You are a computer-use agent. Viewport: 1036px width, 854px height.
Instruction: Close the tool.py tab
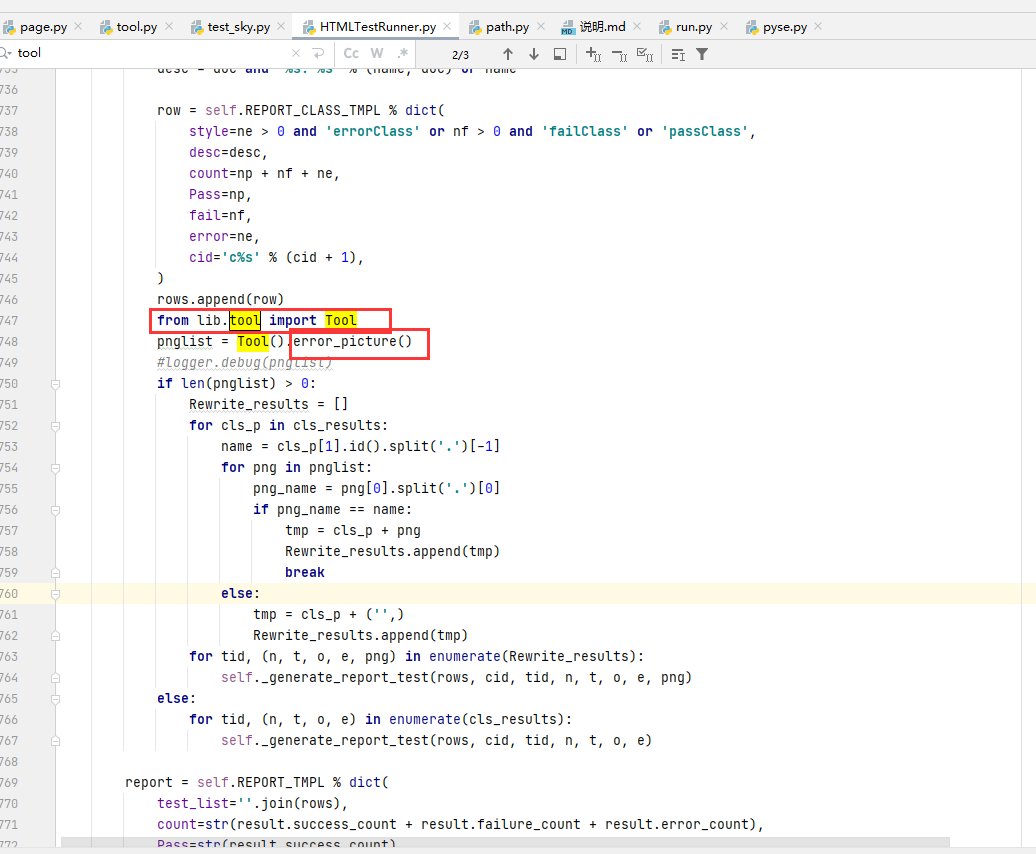tap(168, 26)
